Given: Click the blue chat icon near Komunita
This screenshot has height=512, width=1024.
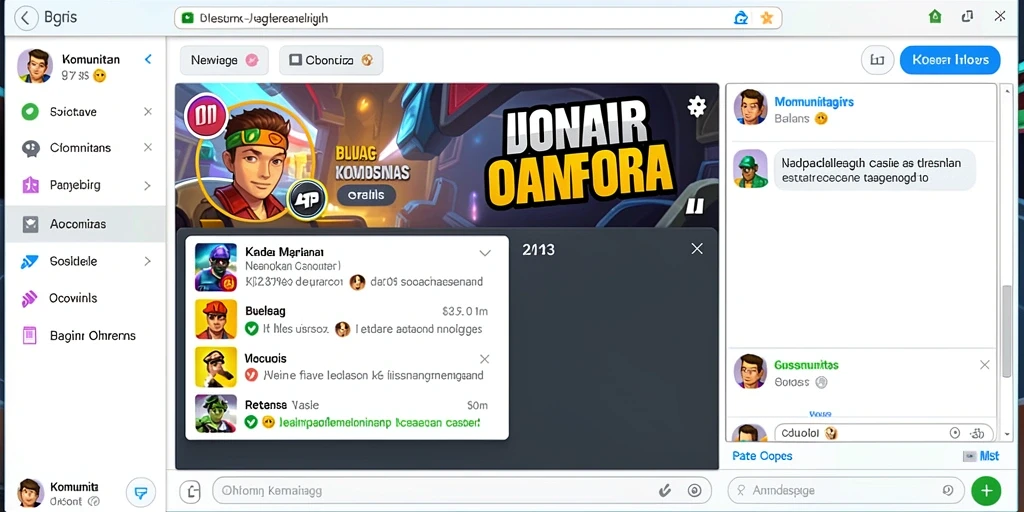Looking at the screenshot, I should tap(140, 492).
